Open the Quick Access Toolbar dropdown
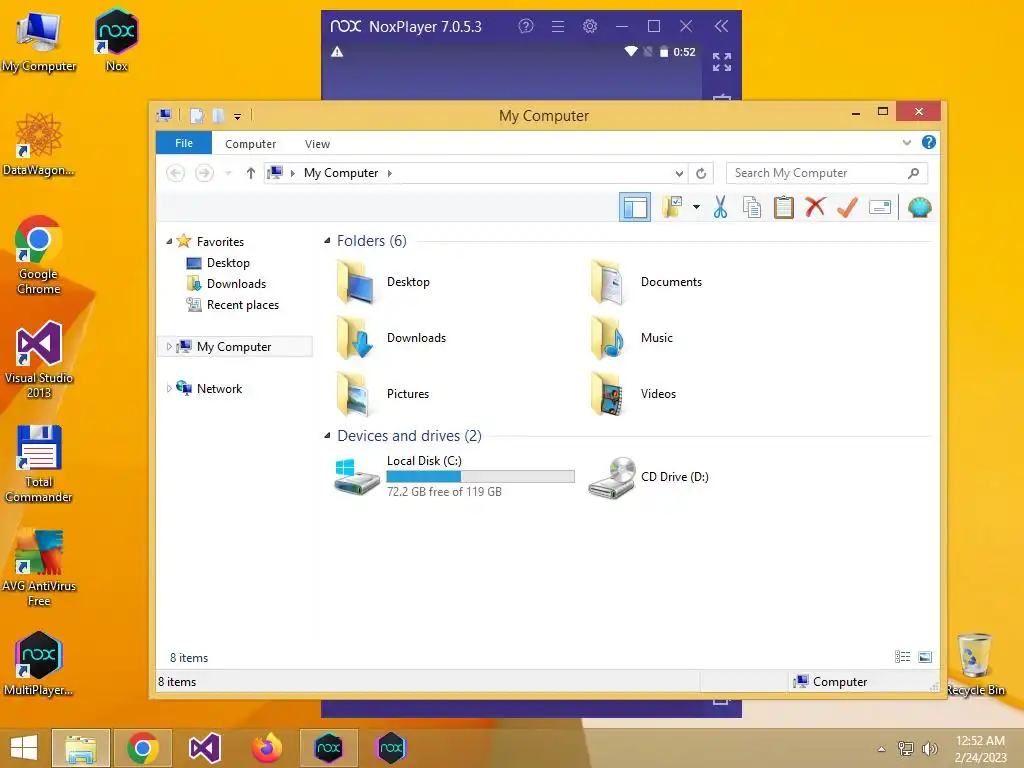 [x=237, y=116]
